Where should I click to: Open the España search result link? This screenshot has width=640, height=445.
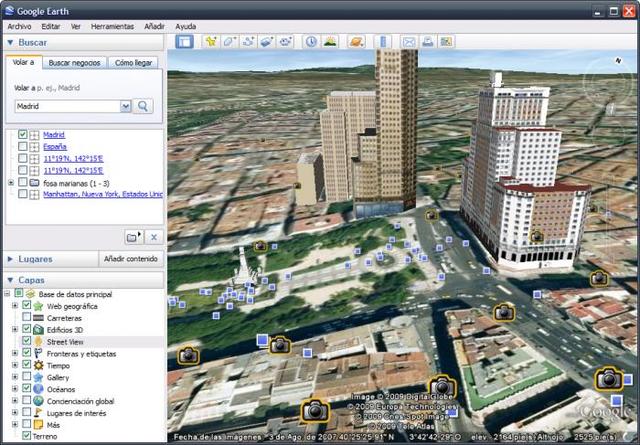pyautogui.click(x=55, y=147)
